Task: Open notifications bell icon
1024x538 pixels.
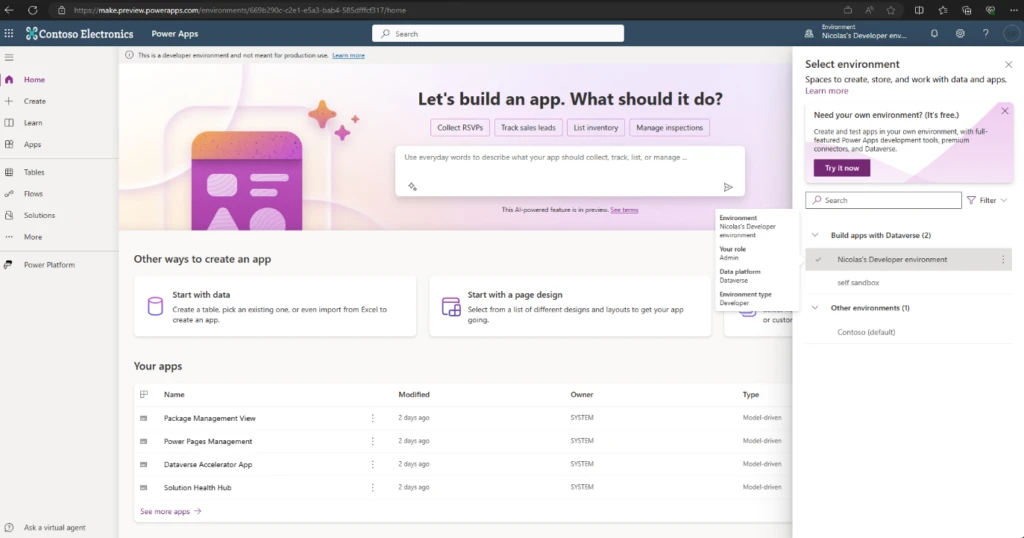Action: [934, 33]
